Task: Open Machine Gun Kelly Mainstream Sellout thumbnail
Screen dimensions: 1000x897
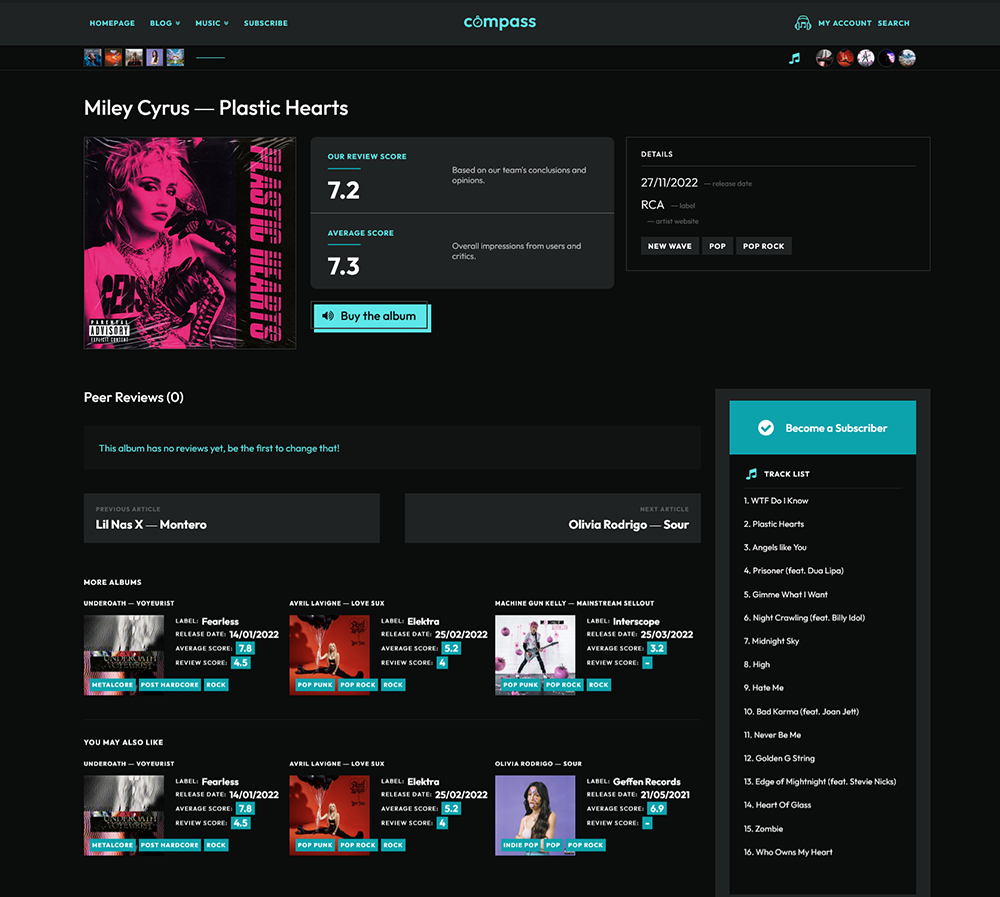Action: tap(535, 654)
